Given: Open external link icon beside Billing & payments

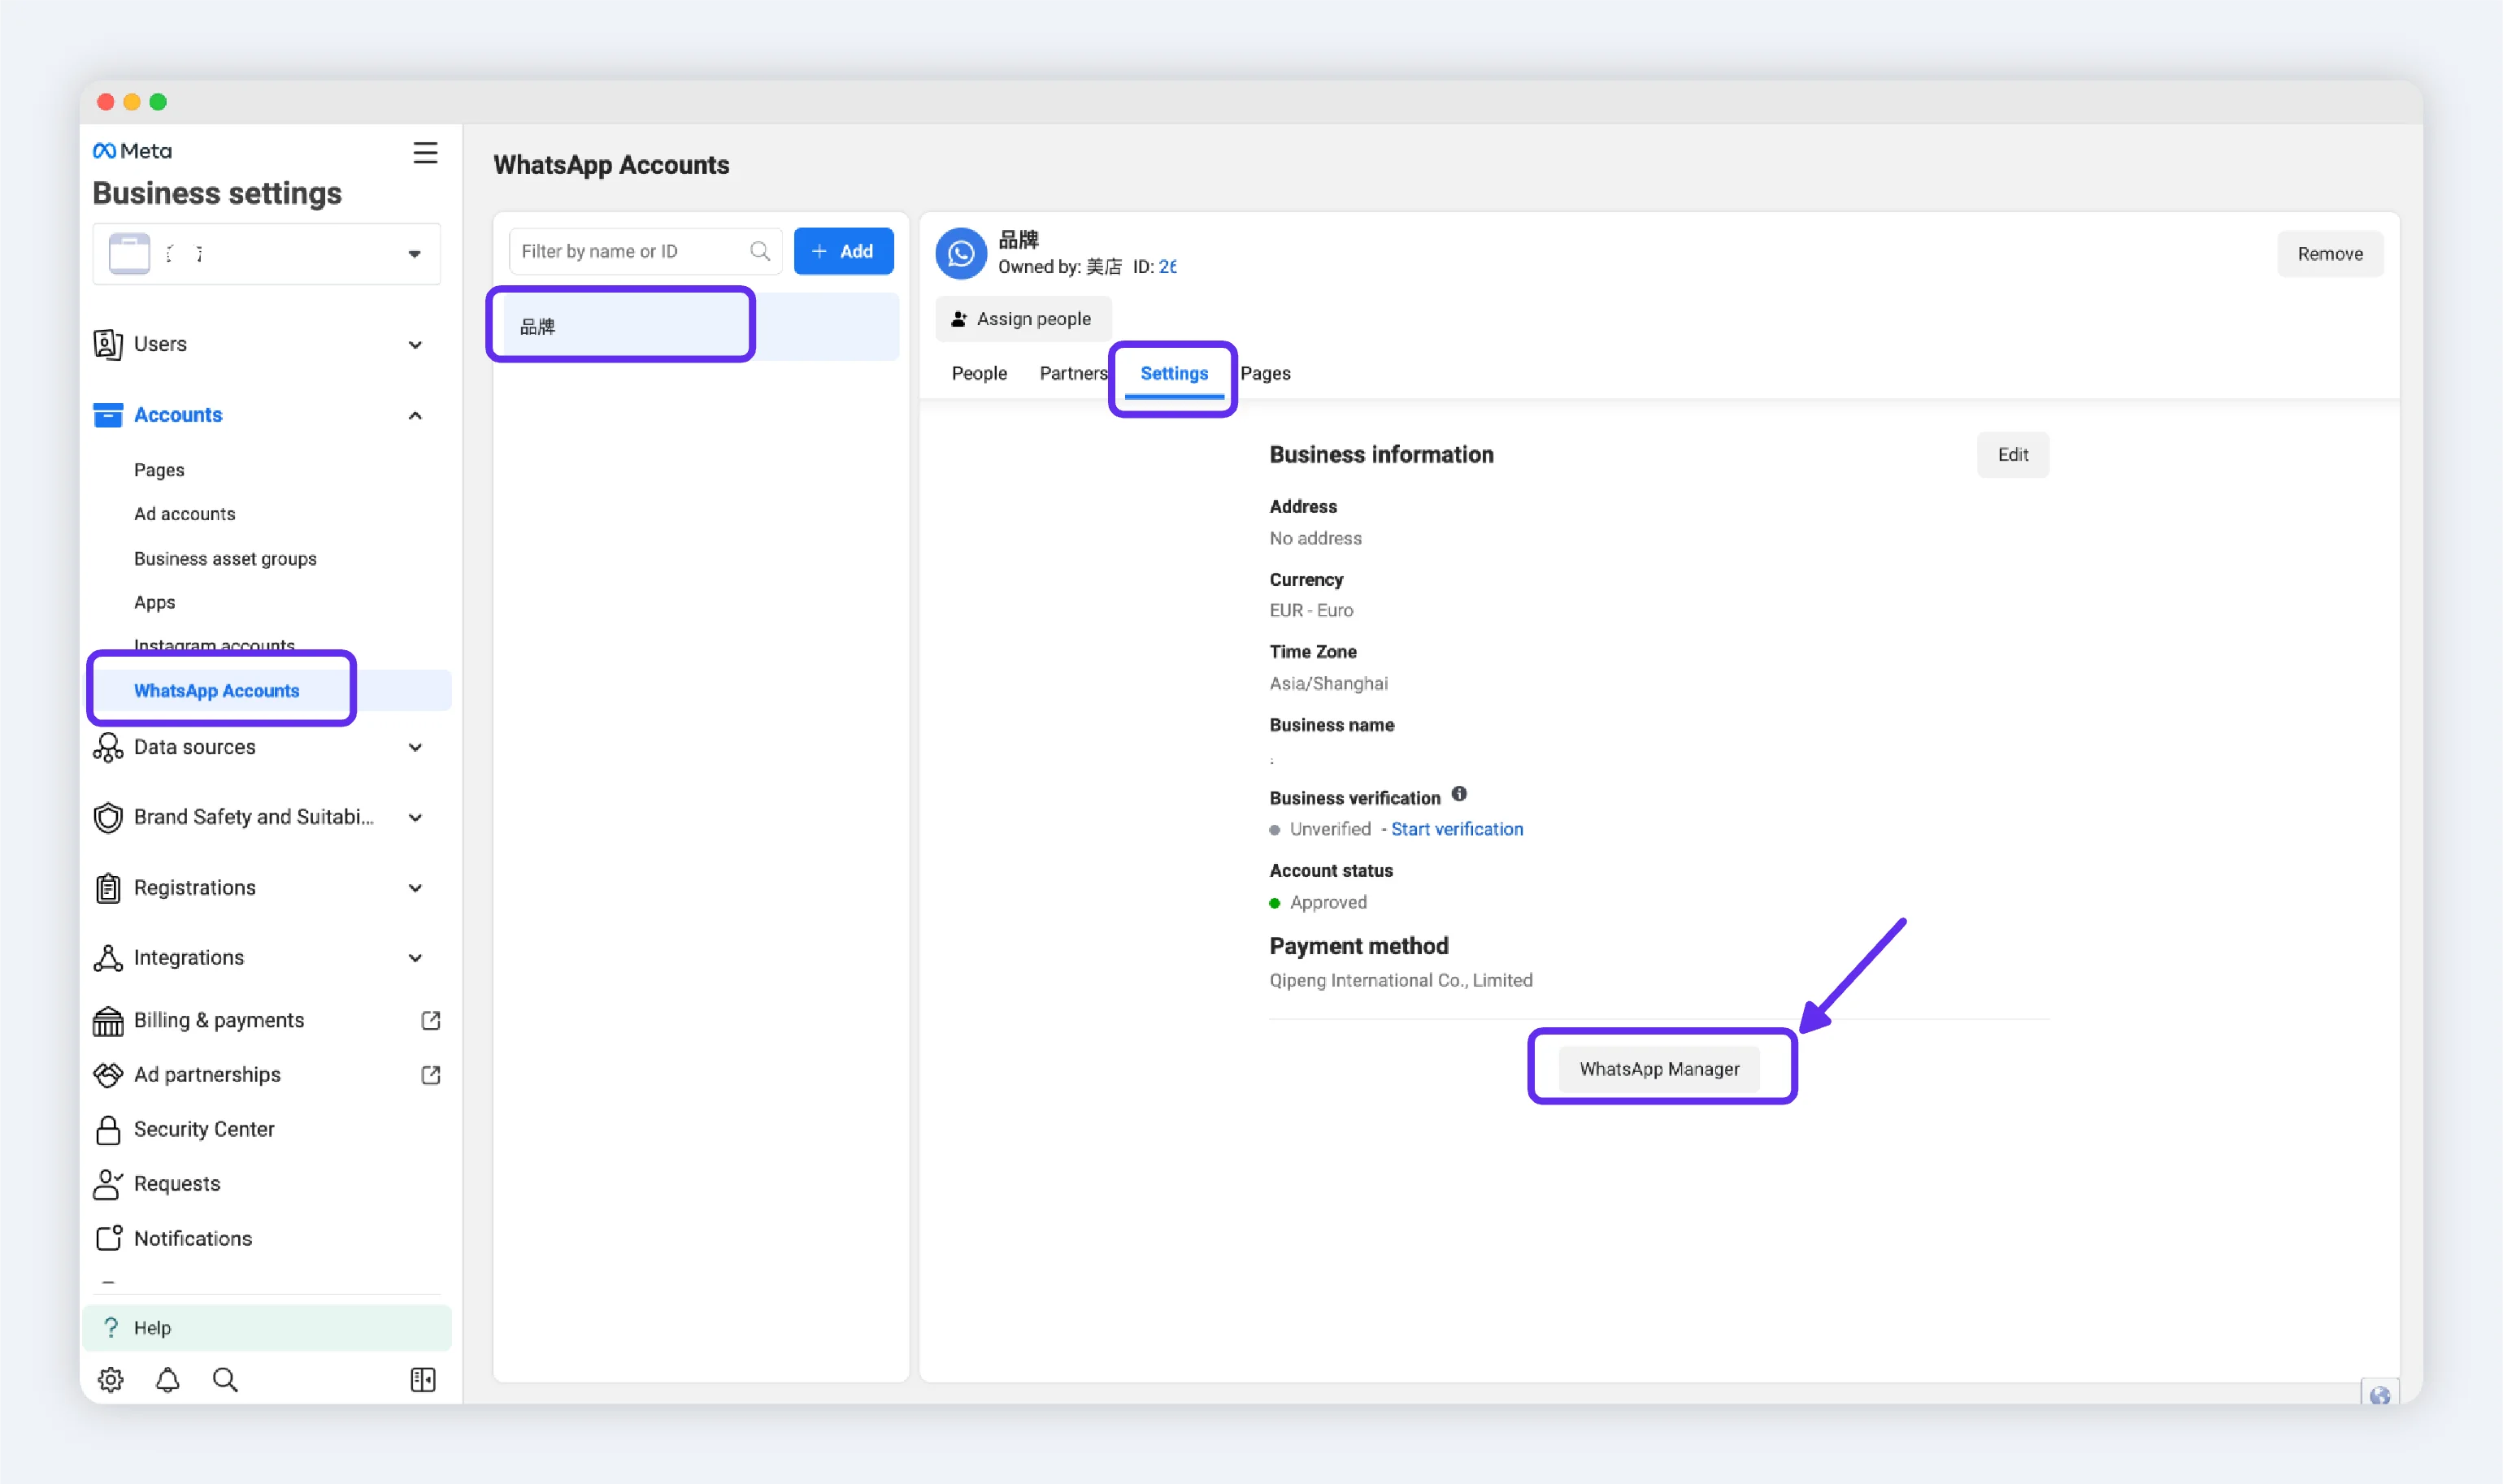Looking at the screenshot, I should tap(431, 1020).
